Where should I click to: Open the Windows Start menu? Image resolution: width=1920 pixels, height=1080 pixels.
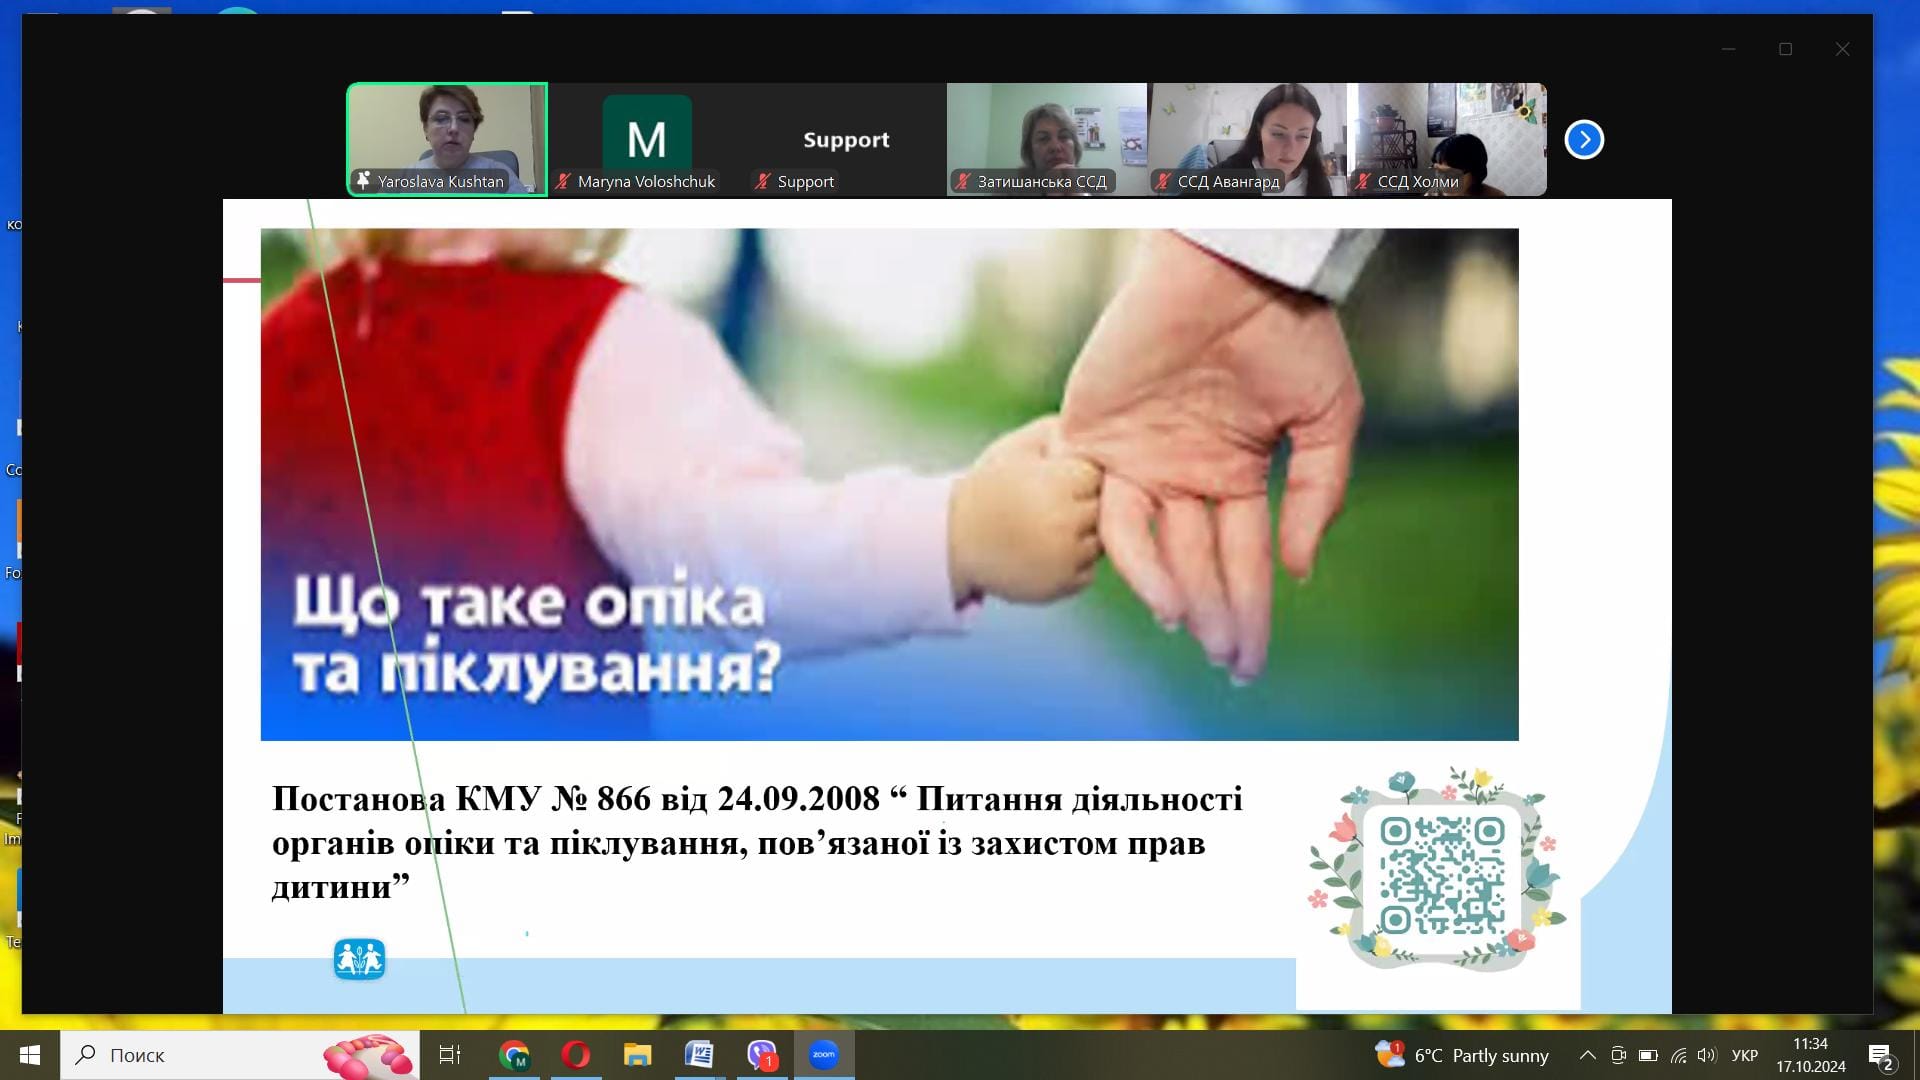tap(30, 1055)
